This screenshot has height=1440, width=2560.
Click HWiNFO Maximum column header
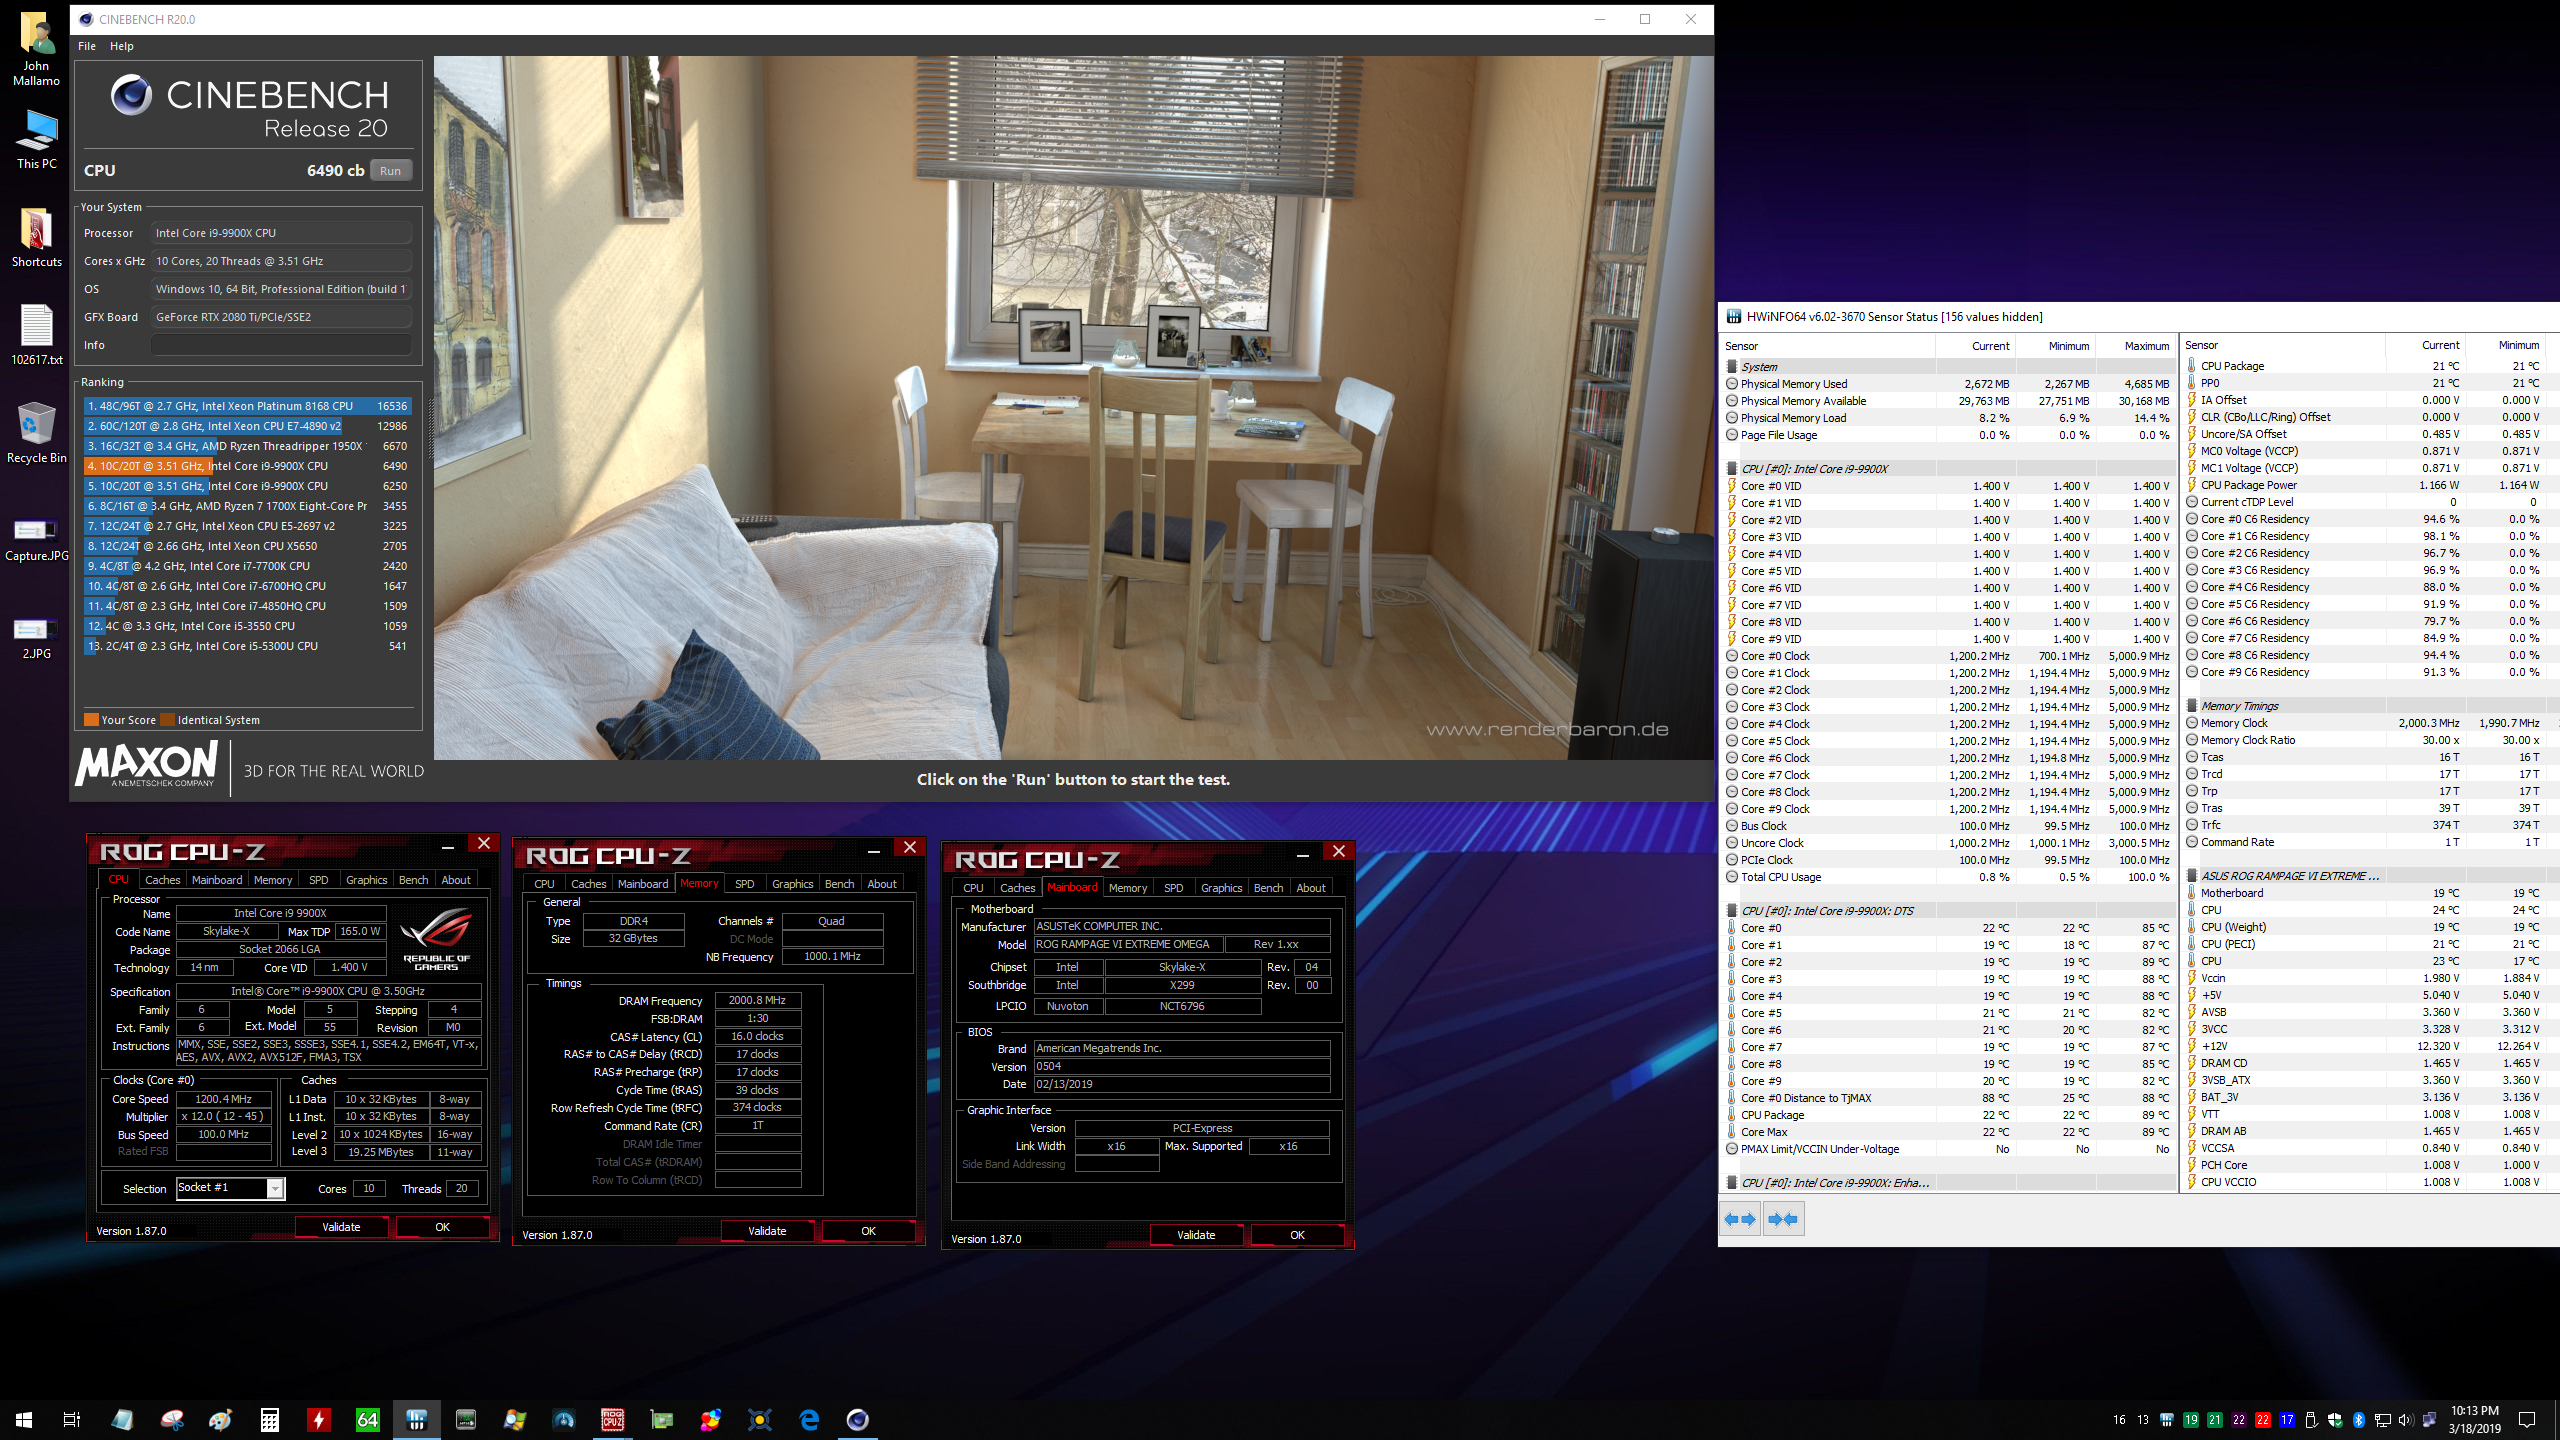pos(2135,346)
